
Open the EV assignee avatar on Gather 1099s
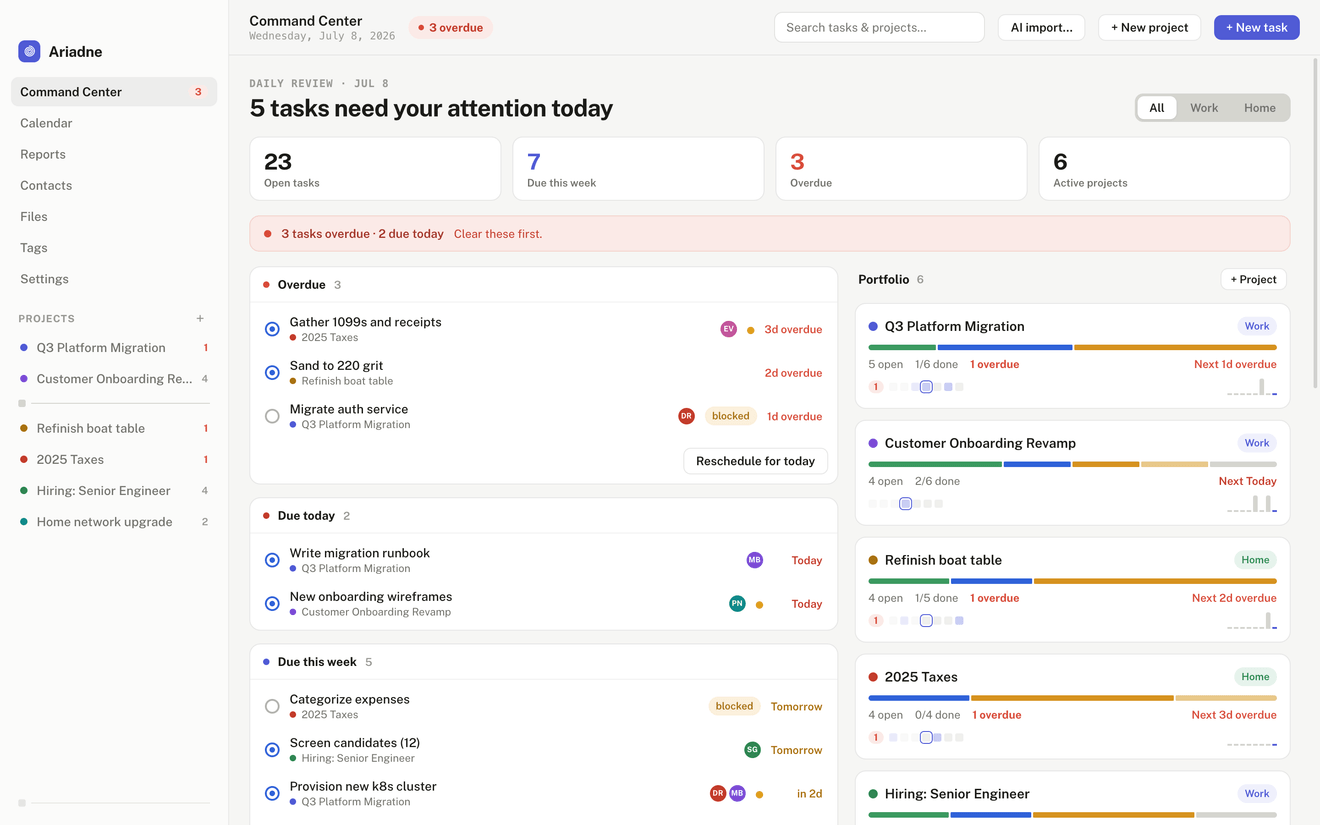(728, 329)
